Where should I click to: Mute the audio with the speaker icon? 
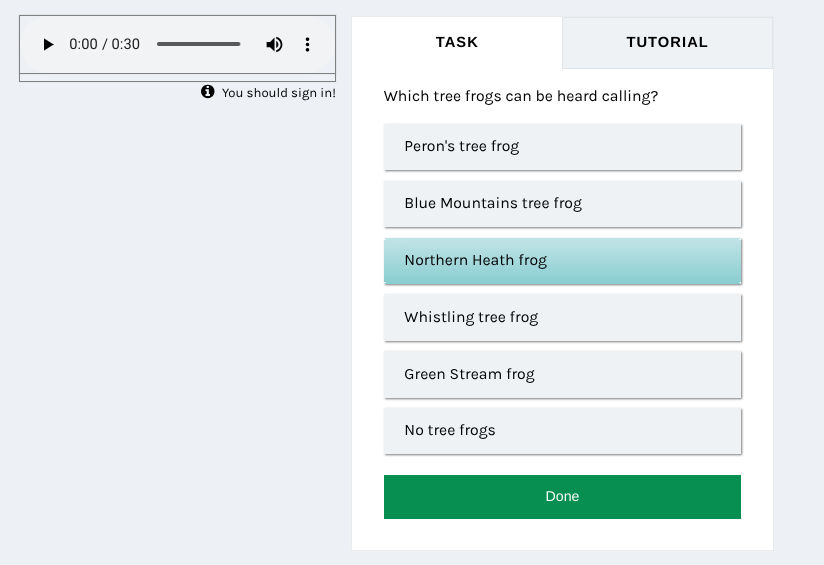click(274, 45)
